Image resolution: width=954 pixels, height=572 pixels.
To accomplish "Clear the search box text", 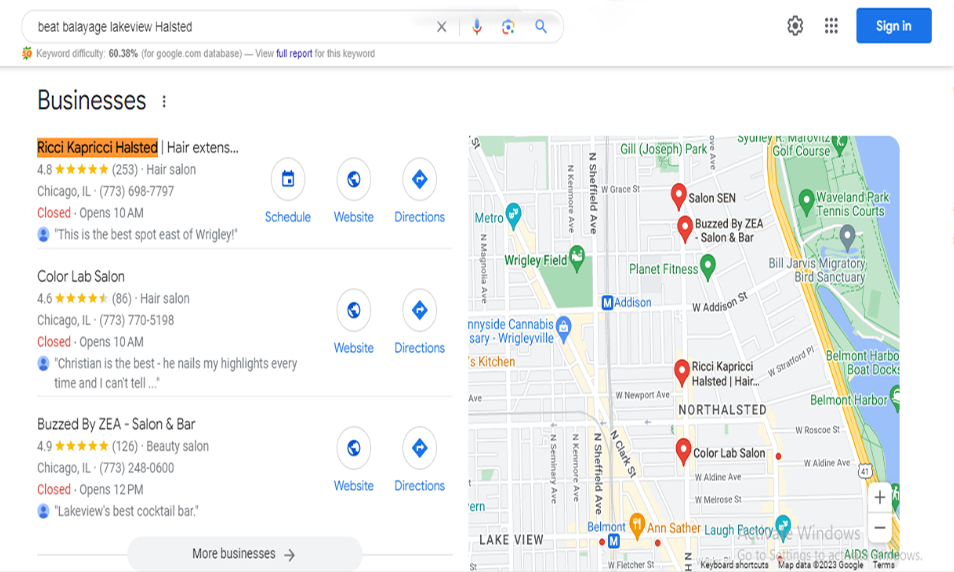I will click(x=441, y=27).
